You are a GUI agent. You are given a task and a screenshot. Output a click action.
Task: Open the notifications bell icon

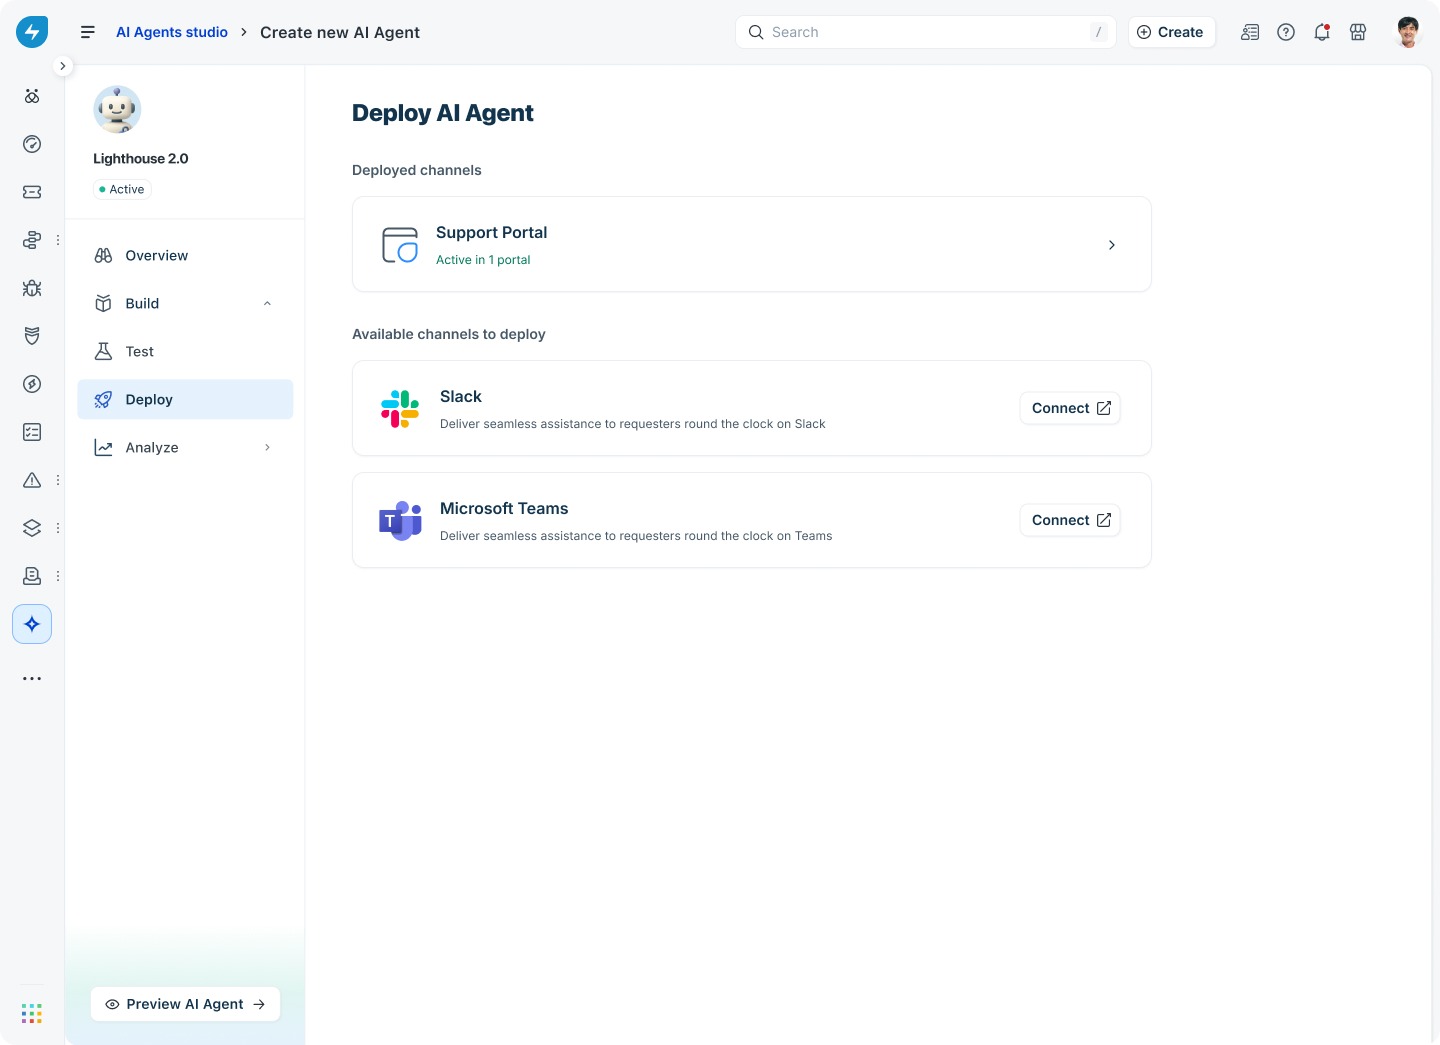[1322, 32]
